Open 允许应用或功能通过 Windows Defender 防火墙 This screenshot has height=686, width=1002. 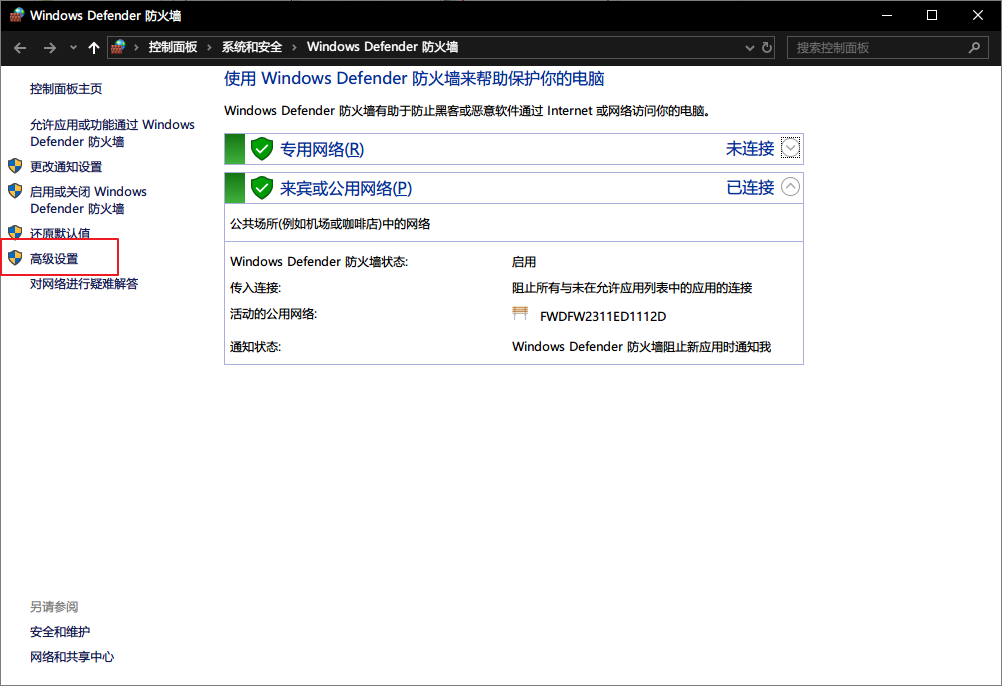[112, 133]
